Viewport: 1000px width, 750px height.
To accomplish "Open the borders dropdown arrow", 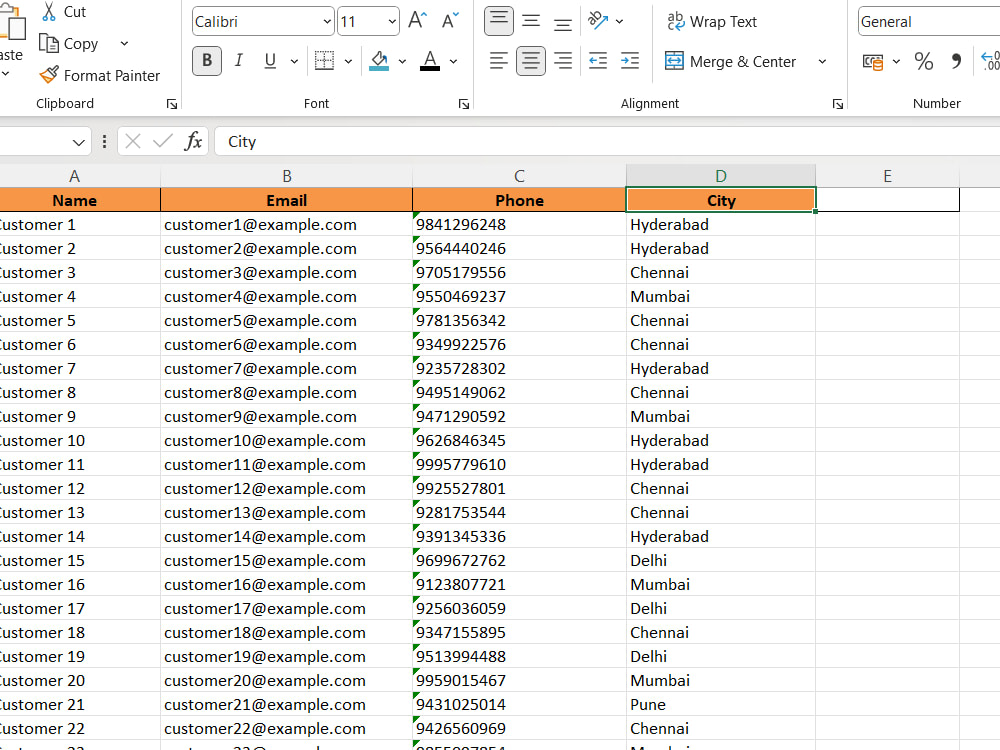I will (348, 61).
